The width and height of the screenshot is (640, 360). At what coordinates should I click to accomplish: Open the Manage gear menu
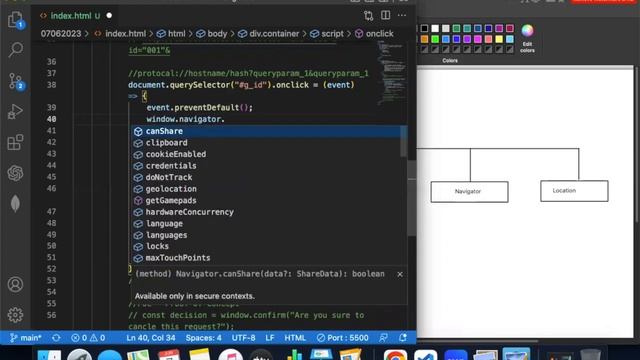[x=16, y=315]
